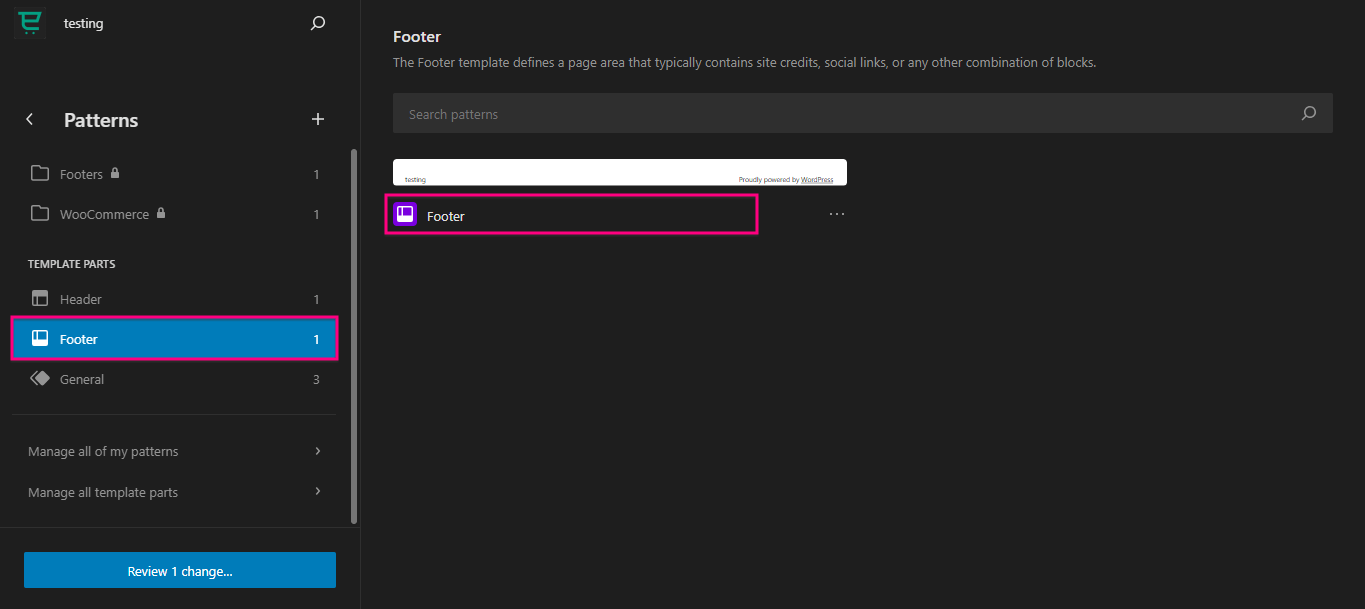The height and width of the screenshot is (609, 1365).
Task: Open the Header template parts
Action: tap(174, 299)
